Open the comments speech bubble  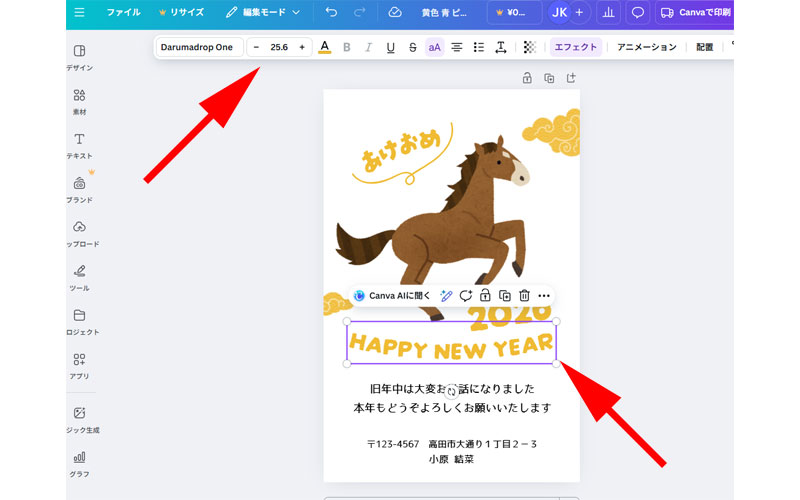tap(638, 13)
